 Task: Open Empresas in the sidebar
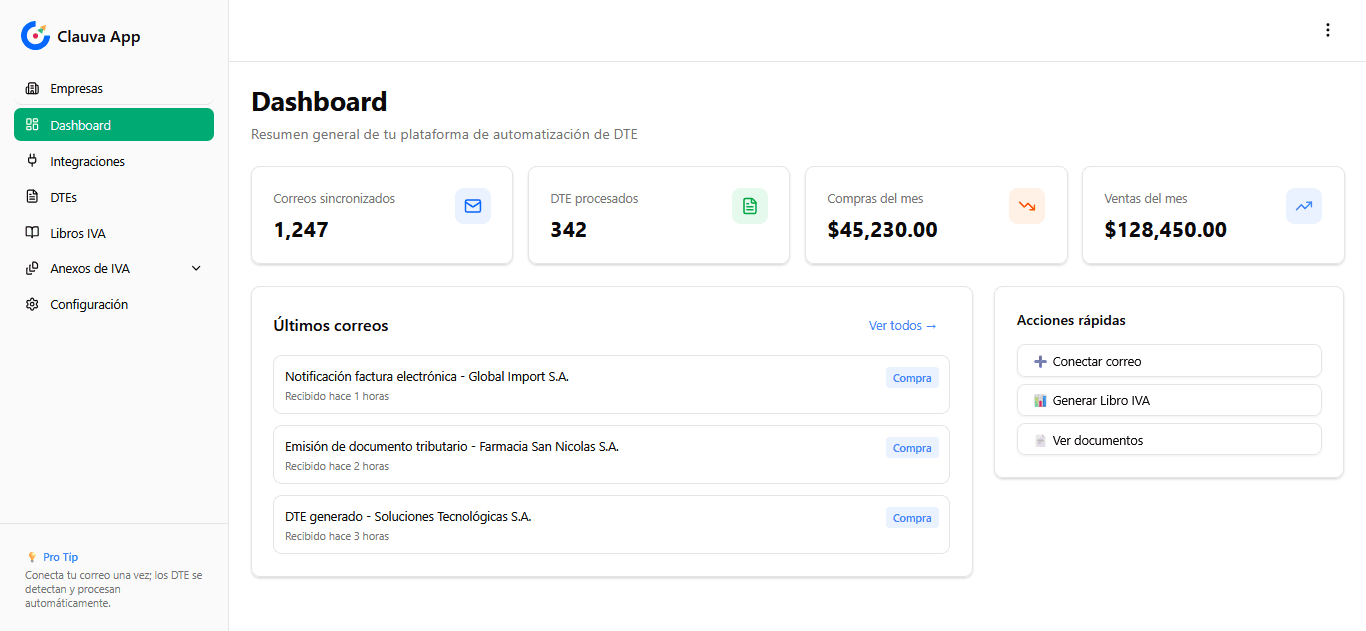click(76, 89)
